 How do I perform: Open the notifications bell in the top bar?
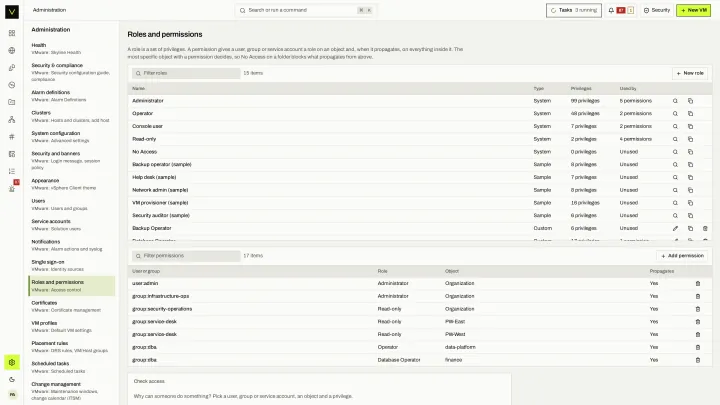tap(611, 10)
